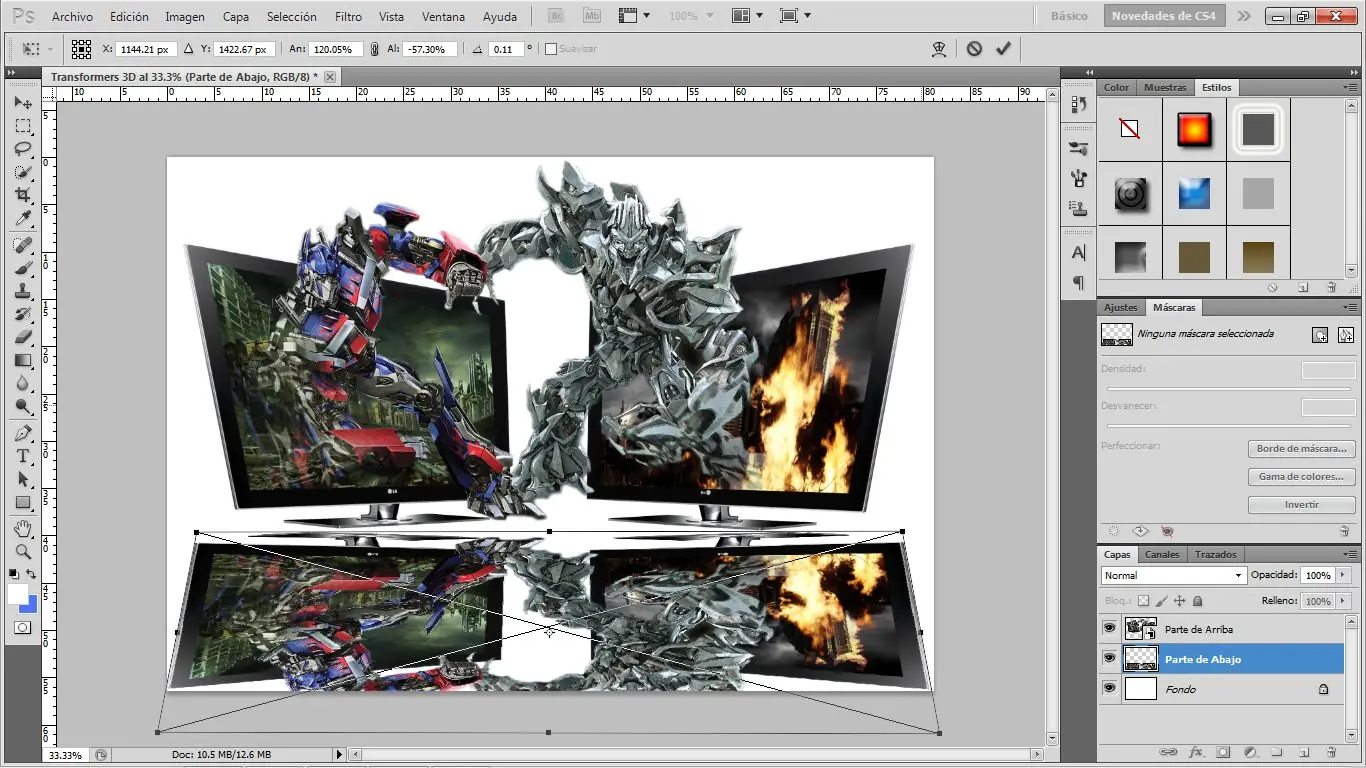Viewport: 1366px width, 768px height.
Task: Hide the Fondo layer
Action: pos(1109,688)
